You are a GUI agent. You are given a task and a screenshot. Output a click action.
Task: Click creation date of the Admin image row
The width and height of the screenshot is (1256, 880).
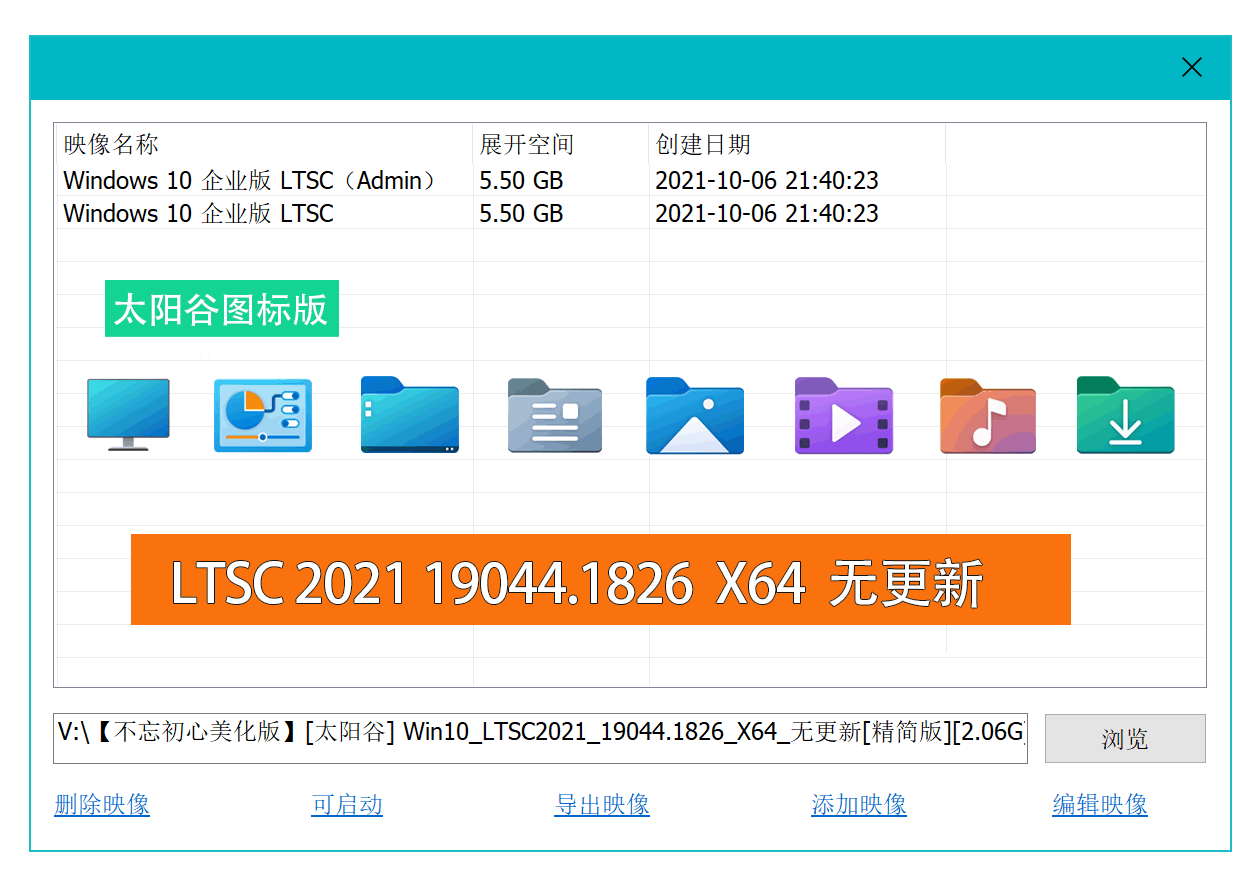click(767, 181)
